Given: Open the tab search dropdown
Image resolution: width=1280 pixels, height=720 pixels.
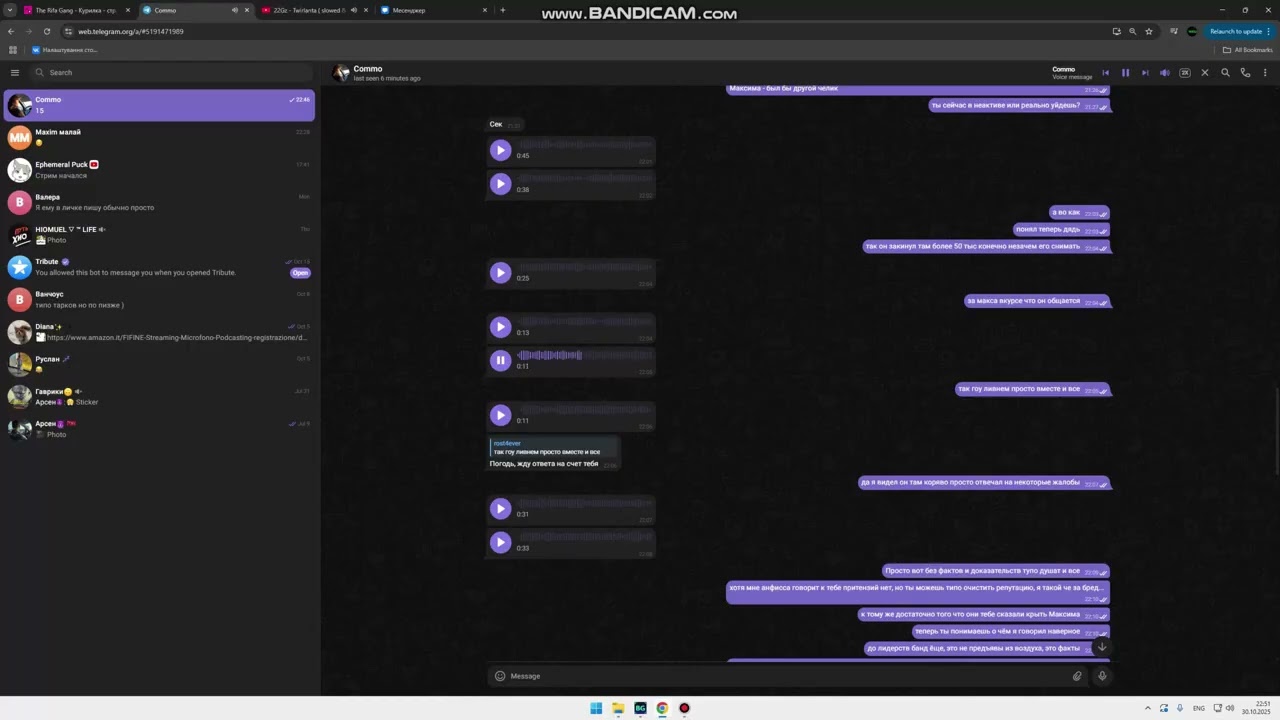Looking at the screenshot, I should point(9,10).
